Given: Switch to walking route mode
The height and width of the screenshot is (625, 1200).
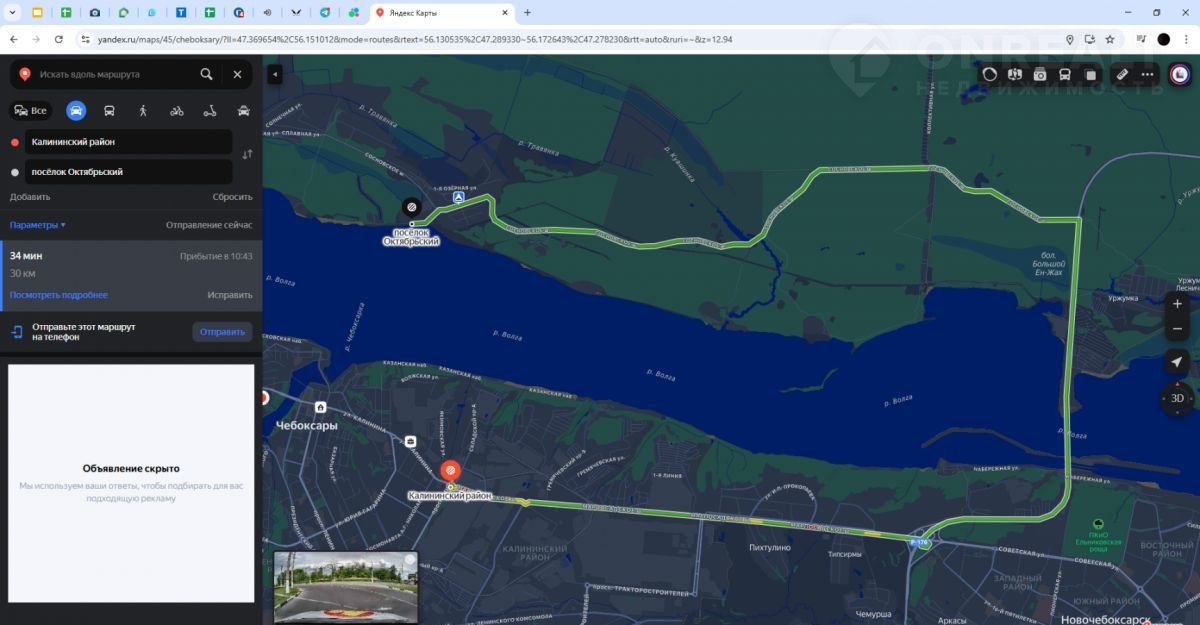Looking at the screenshot, I should (143, 111).
